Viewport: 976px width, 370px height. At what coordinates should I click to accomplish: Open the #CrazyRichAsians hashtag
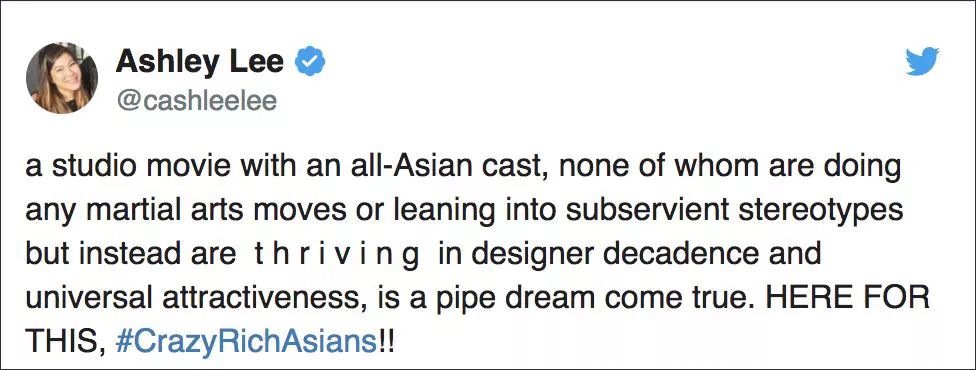pyautogui.click(x=246, y=343)
